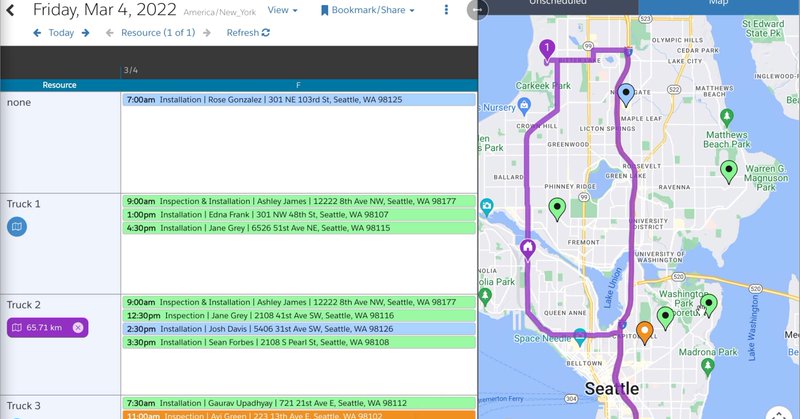
Task: Click green pin near Warren G. Magnuson Park
Action: [729, 170]
